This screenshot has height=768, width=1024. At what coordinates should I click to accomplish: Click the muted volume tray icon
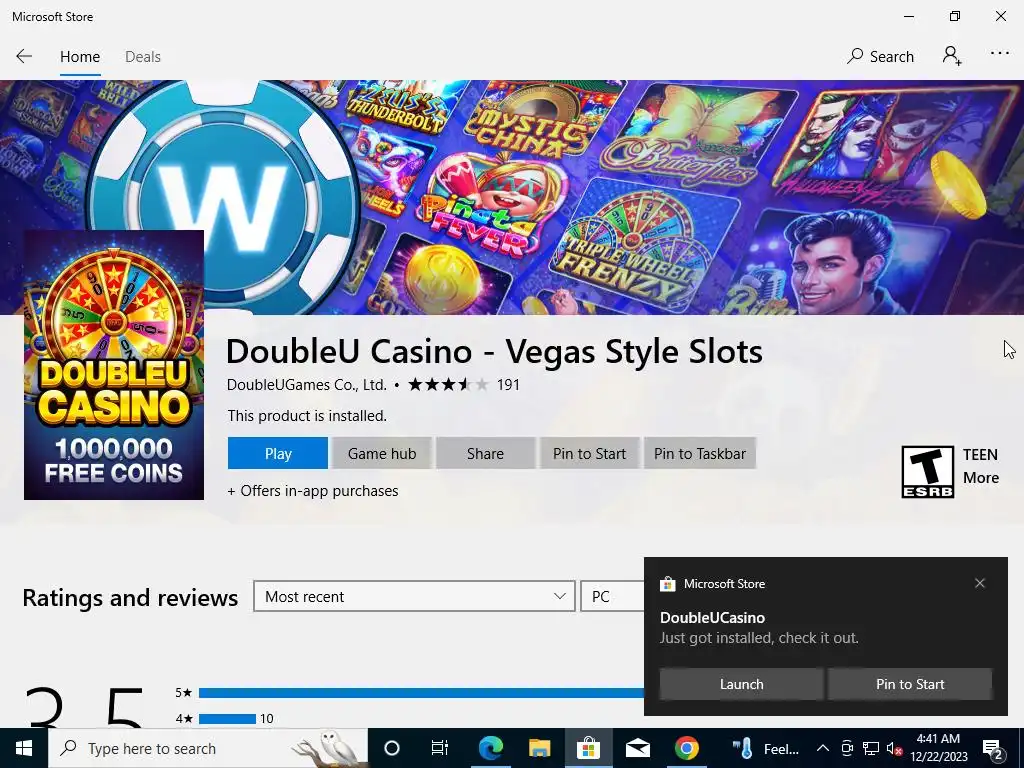[x=894, y=749]
